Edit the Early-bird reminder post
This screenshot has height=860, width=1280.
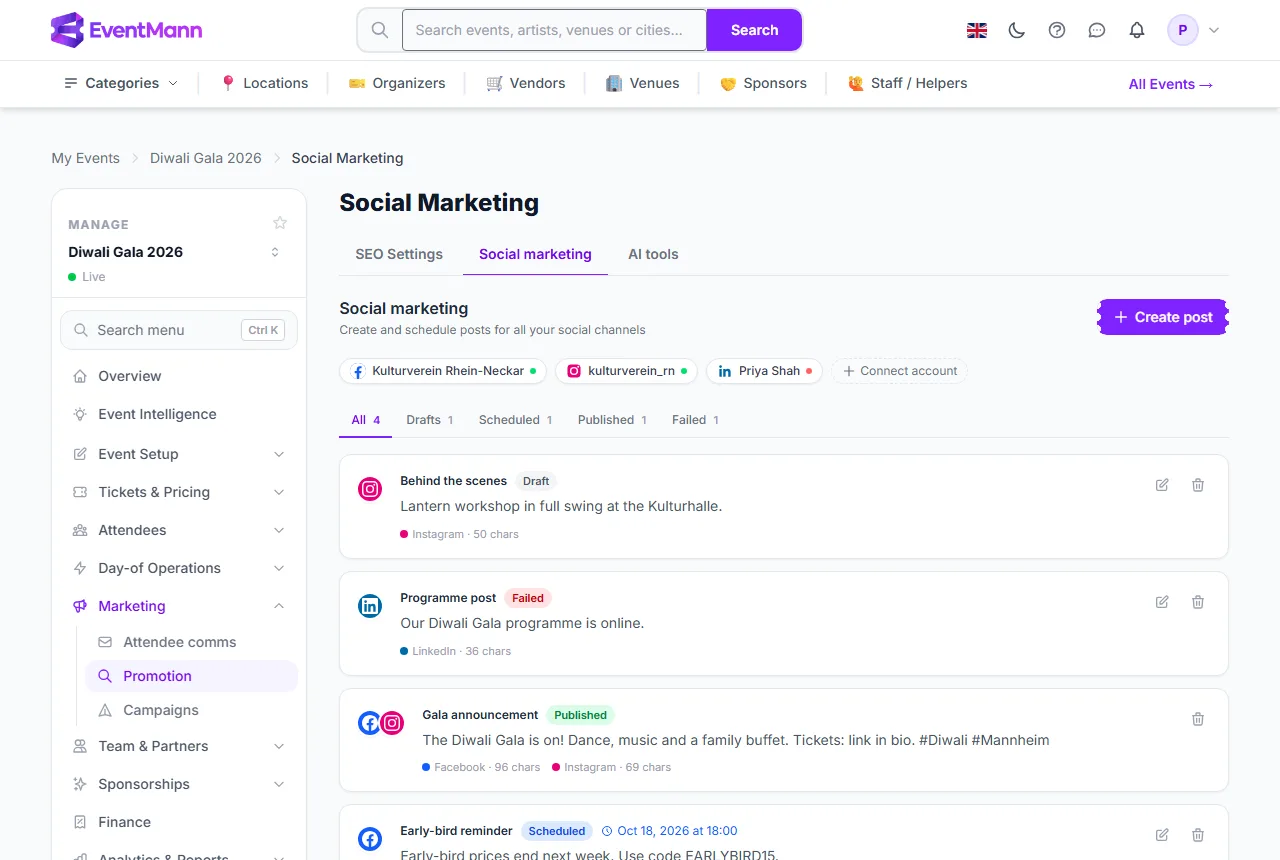pyautogui.click(x=1162, y=835)
